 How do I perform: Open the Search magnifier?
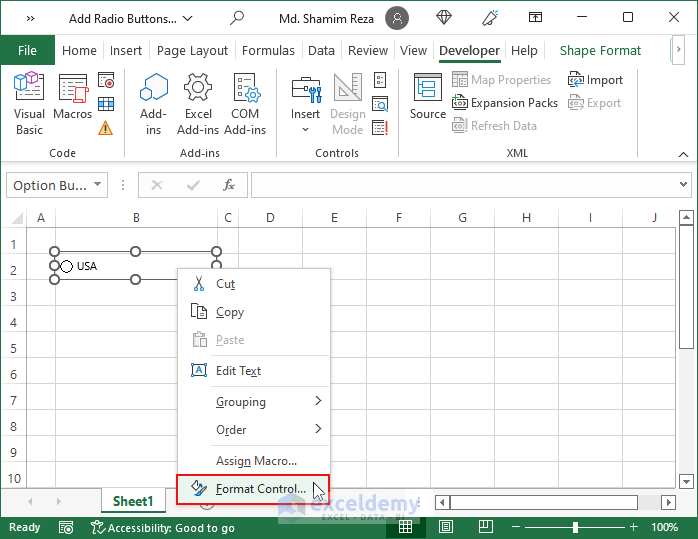pos(237,18)
